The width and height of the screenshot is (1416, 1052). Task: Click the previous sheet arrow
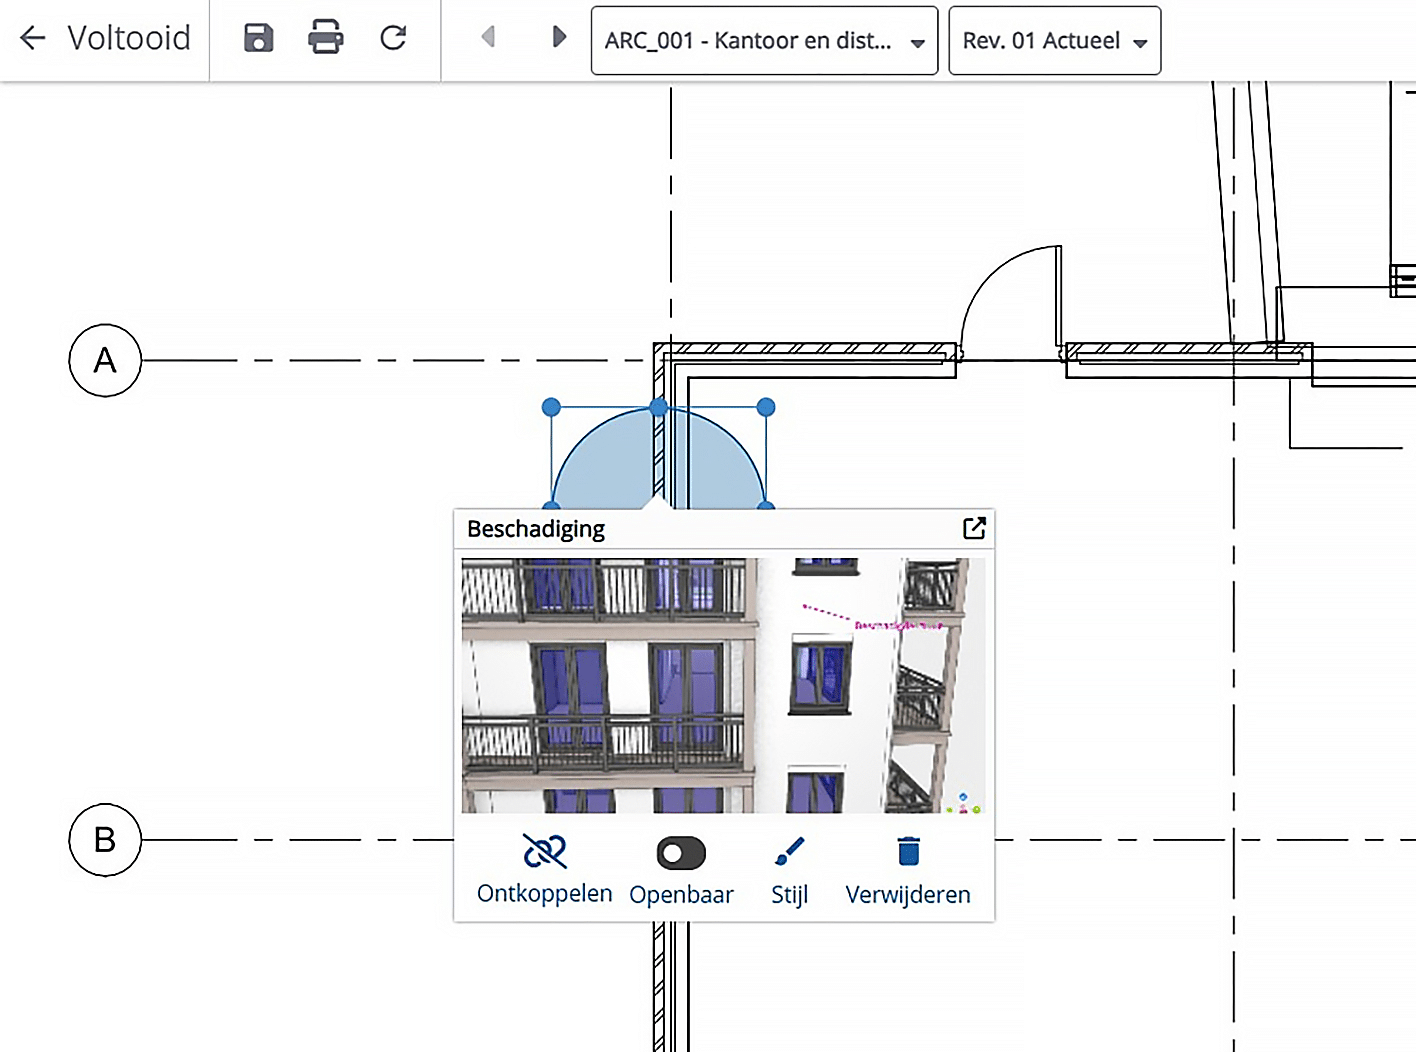pyautogui.click(x=488, y=37)
